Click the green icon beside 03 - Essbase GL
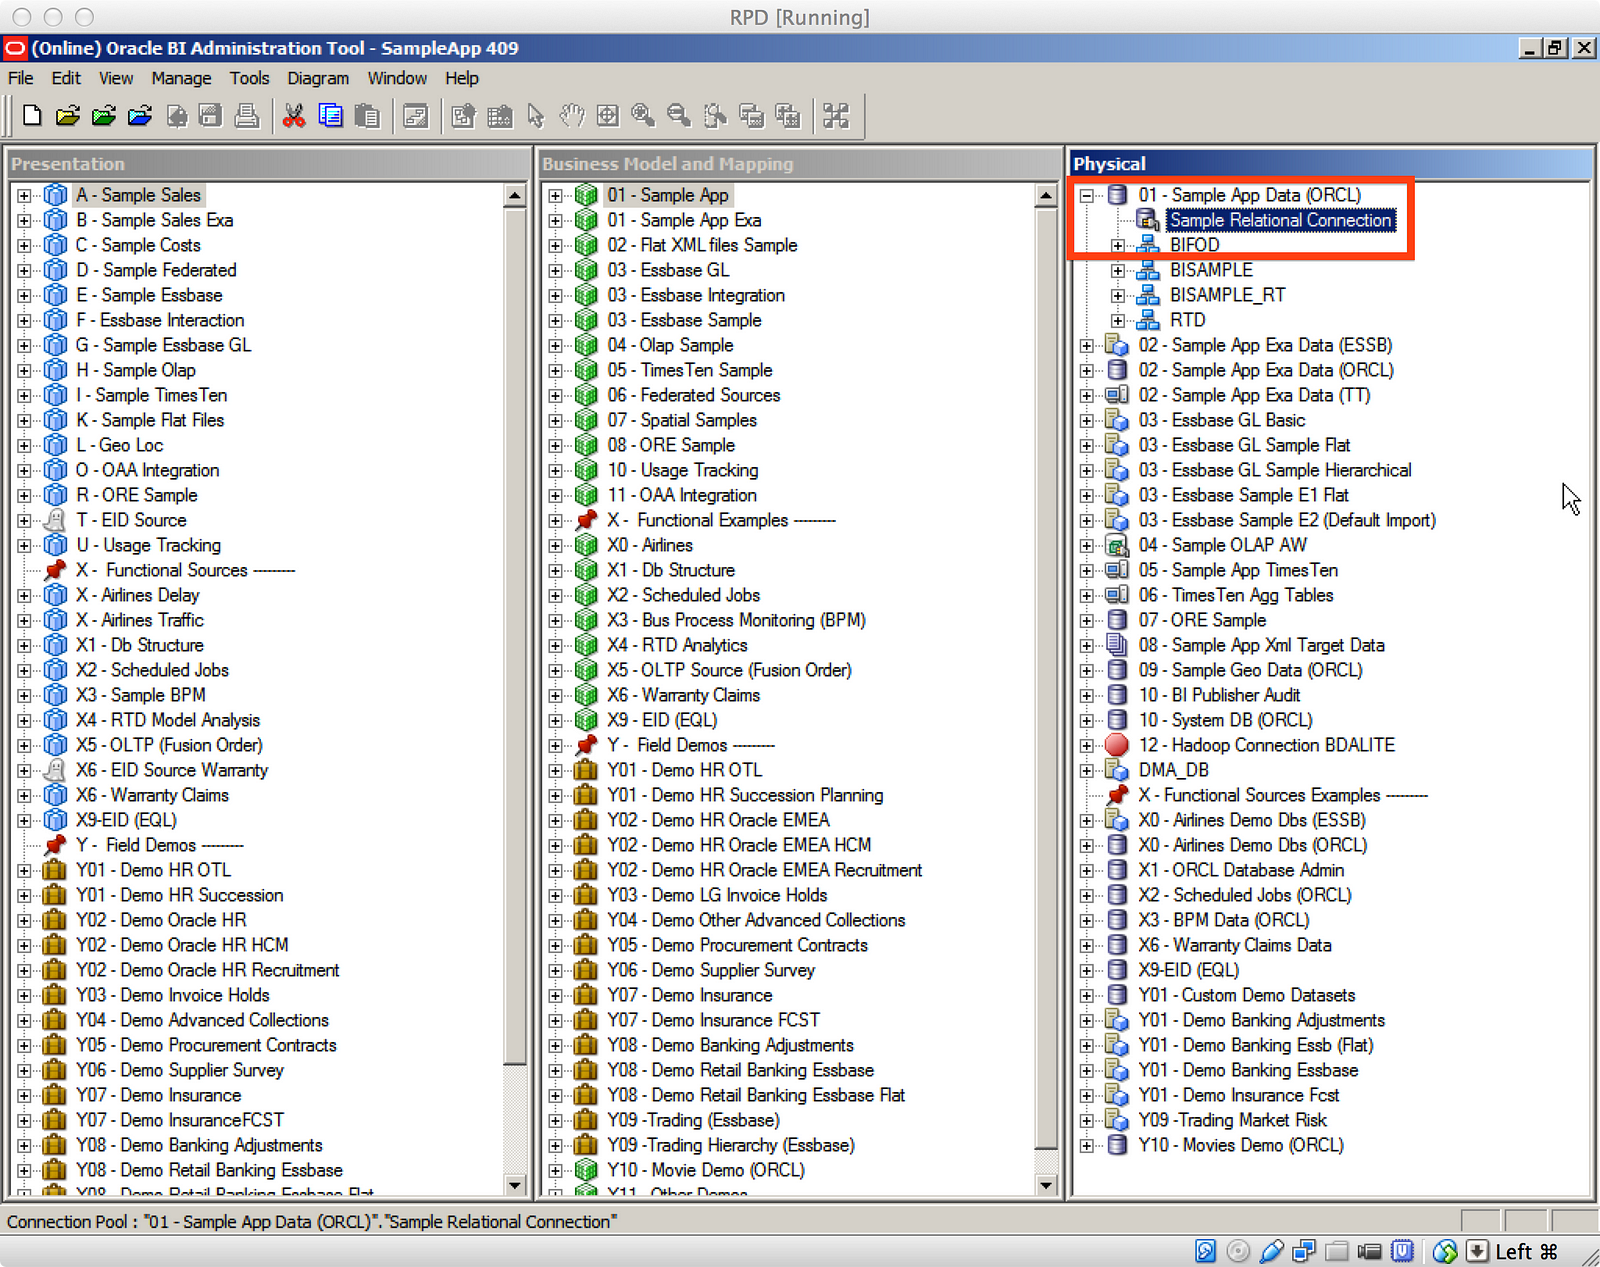 point(587,270)
